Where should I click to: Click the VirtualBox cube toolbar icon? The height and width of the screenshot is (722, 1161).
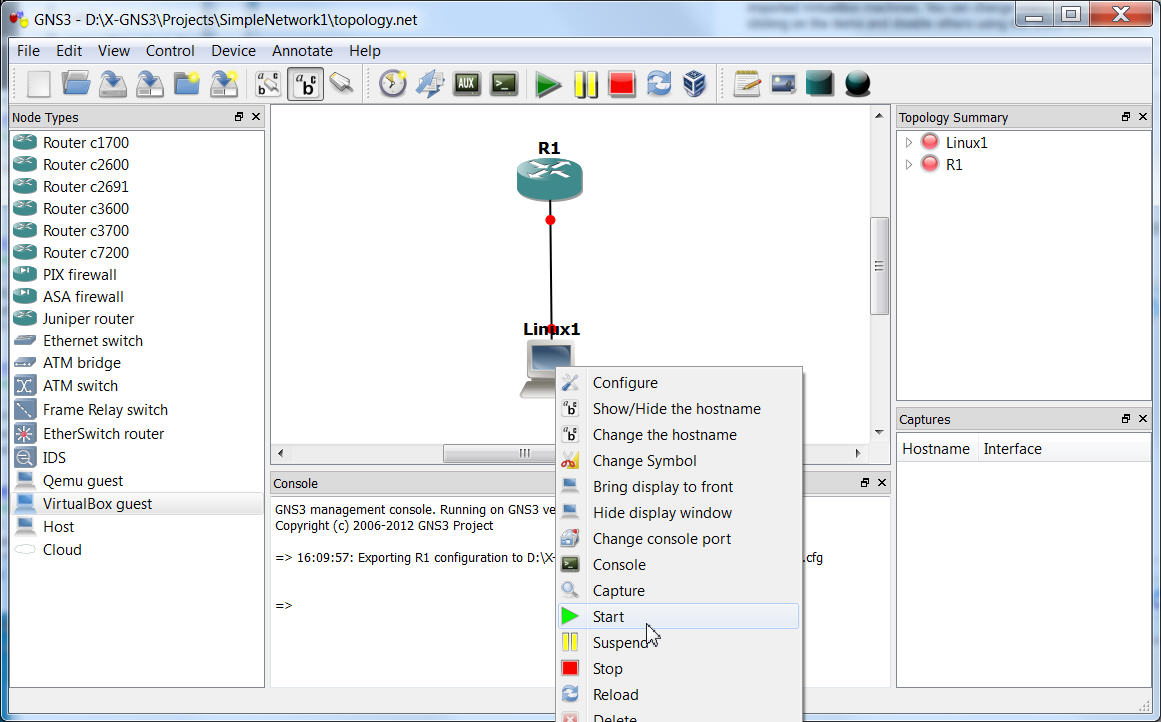(x=695, y=84)
